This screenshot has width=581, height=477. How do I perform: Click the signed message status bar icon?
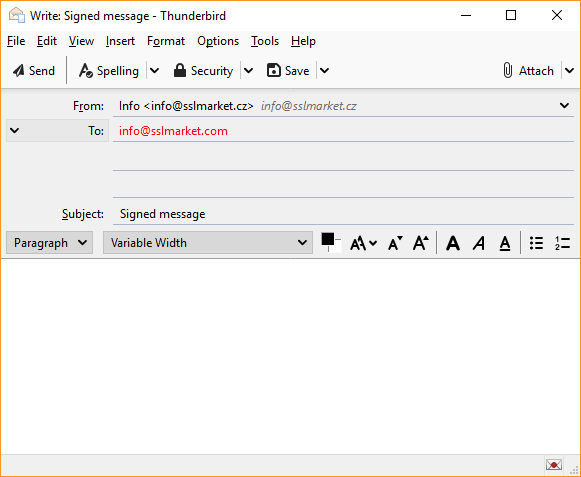554,465
